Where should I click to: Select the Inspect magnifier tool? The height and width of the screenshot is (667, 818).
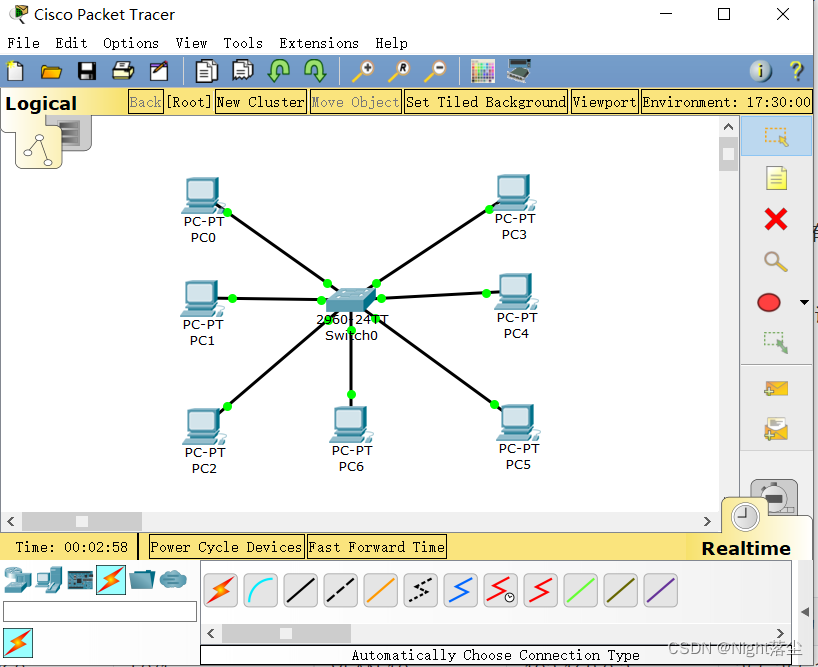coord(776,261)
